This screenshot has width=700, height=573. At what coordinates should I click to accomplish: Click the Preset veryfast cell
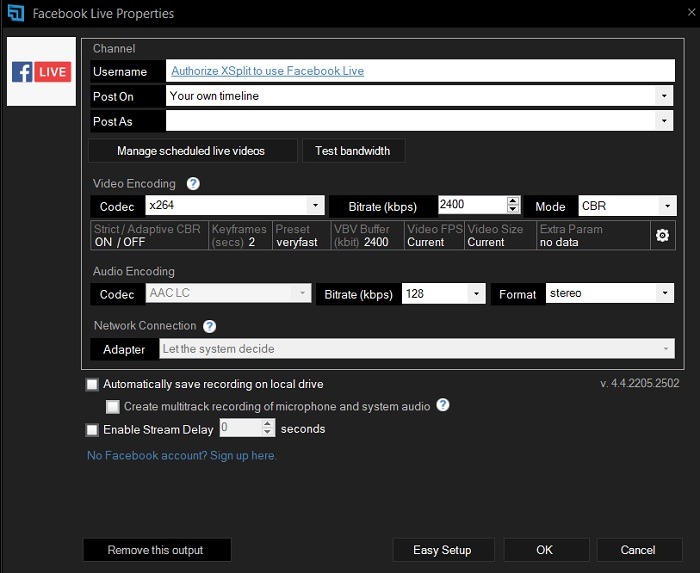click(x=301, y=235)
